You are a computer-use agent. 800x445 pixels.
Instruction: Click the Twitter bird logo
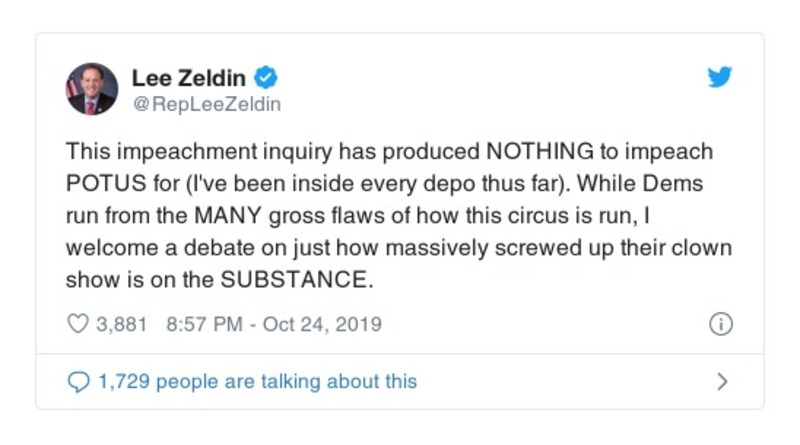(x=720, y=77)
